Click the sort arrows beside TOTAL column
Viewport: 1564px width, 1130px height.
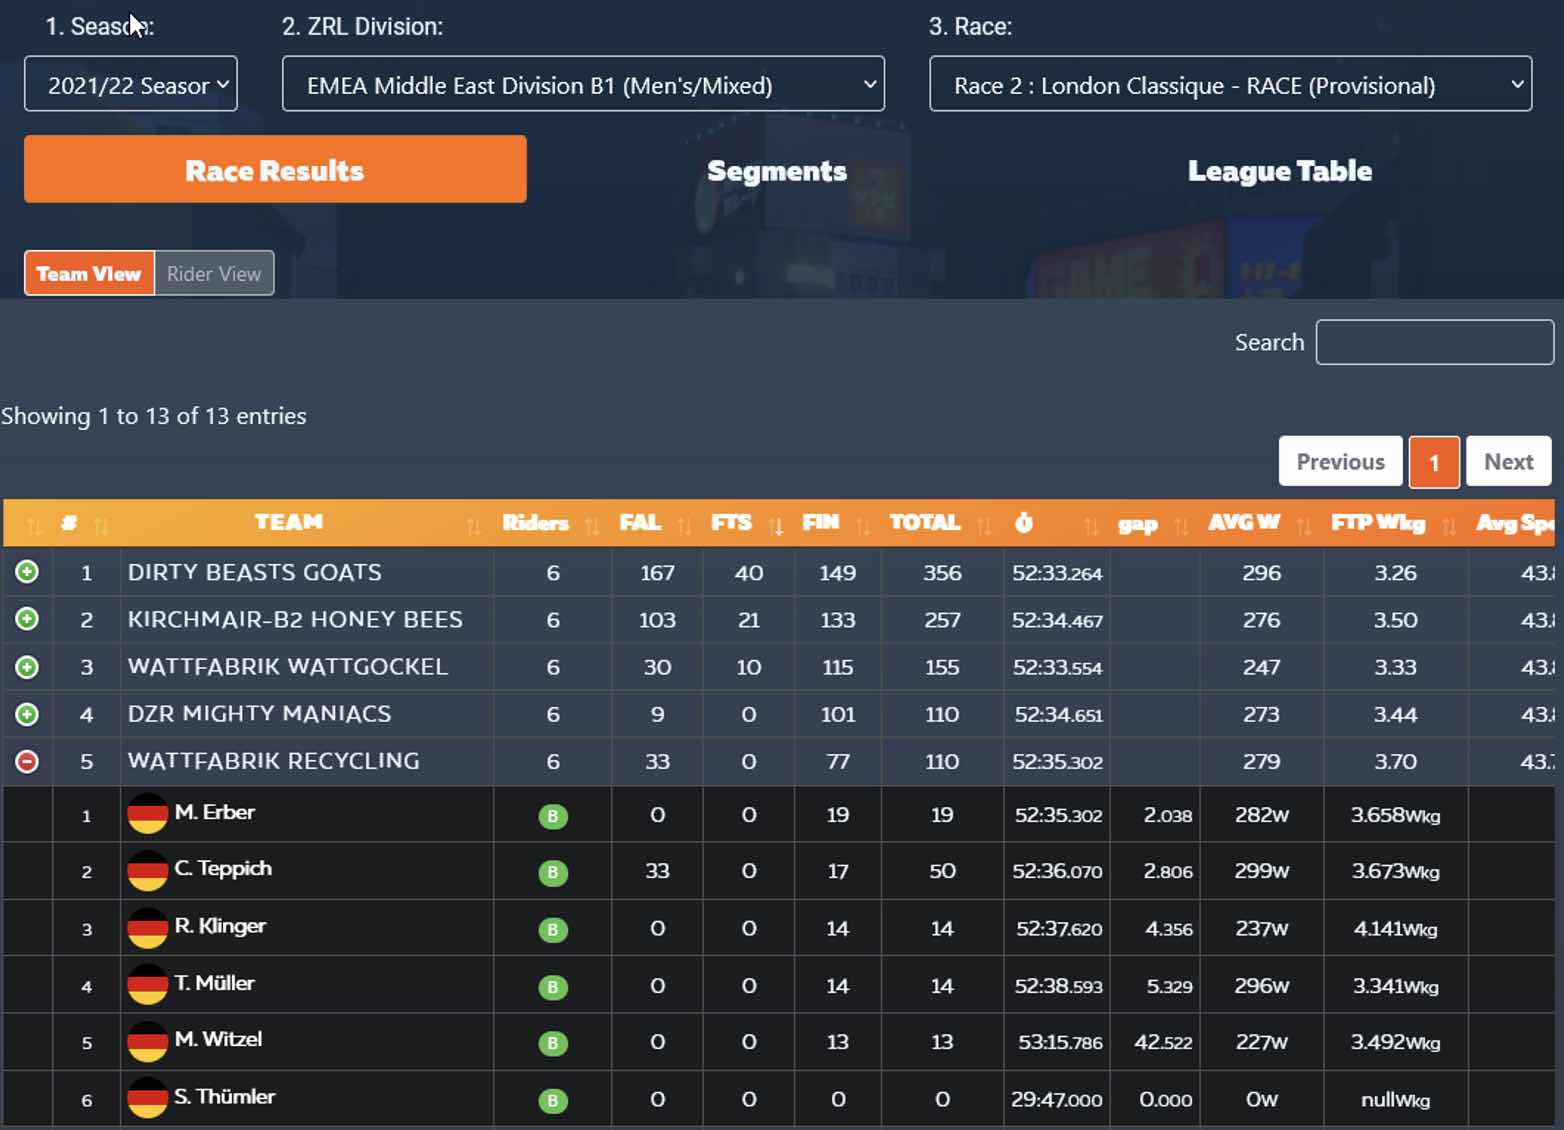pos(984,525)
